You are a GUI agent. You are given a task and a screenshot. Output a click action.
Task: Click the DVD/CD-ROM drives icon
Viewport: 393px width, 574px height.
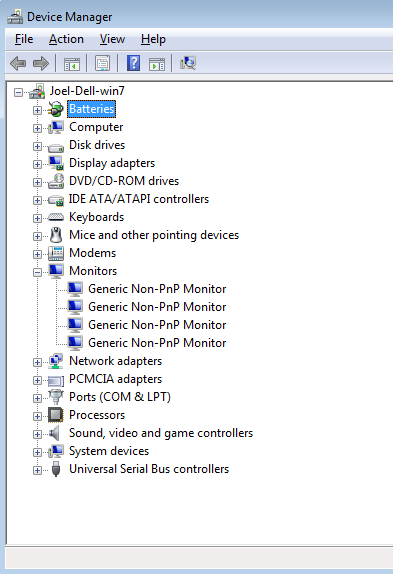coord(56,181)
